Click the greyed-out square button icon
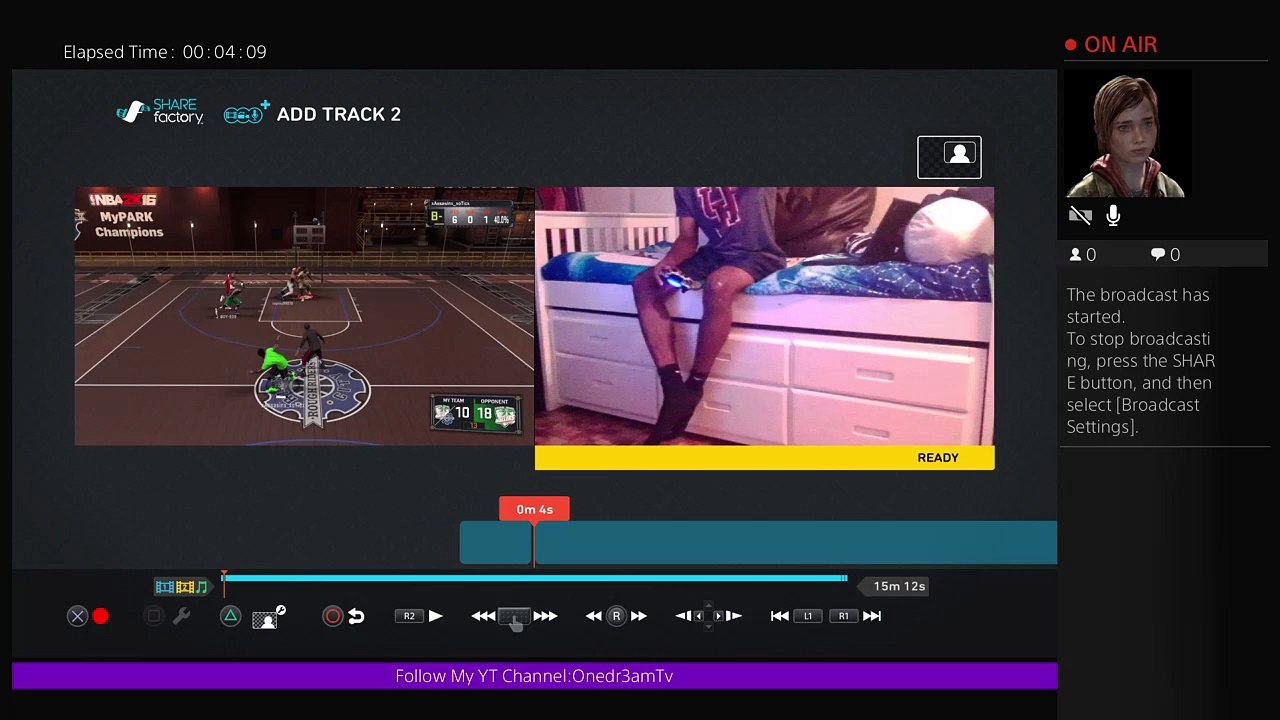This screenshot has height=720, width=1280. pyautogui.click(x=153, y=616)
